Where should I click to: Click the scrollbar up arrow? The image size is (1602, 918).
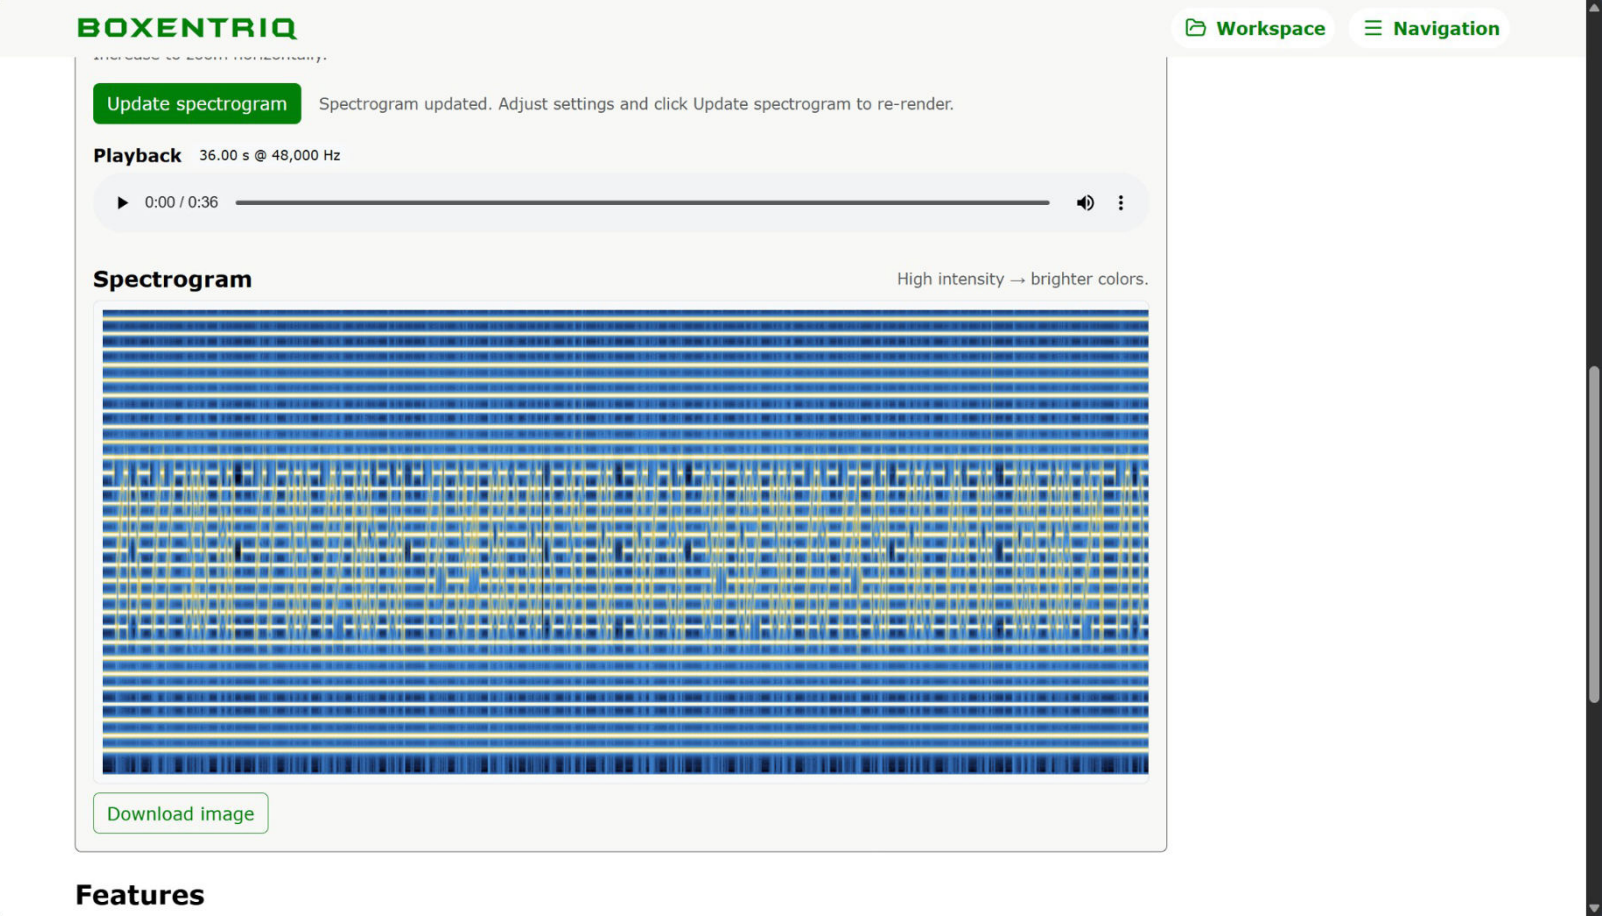pyautogui.click(x=1594, y=7)
